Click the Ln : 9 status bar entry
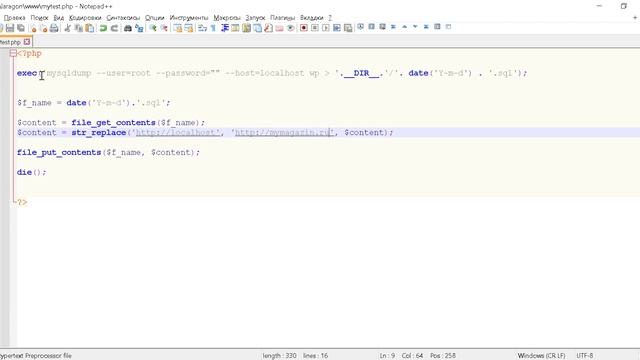 [387, 356]
